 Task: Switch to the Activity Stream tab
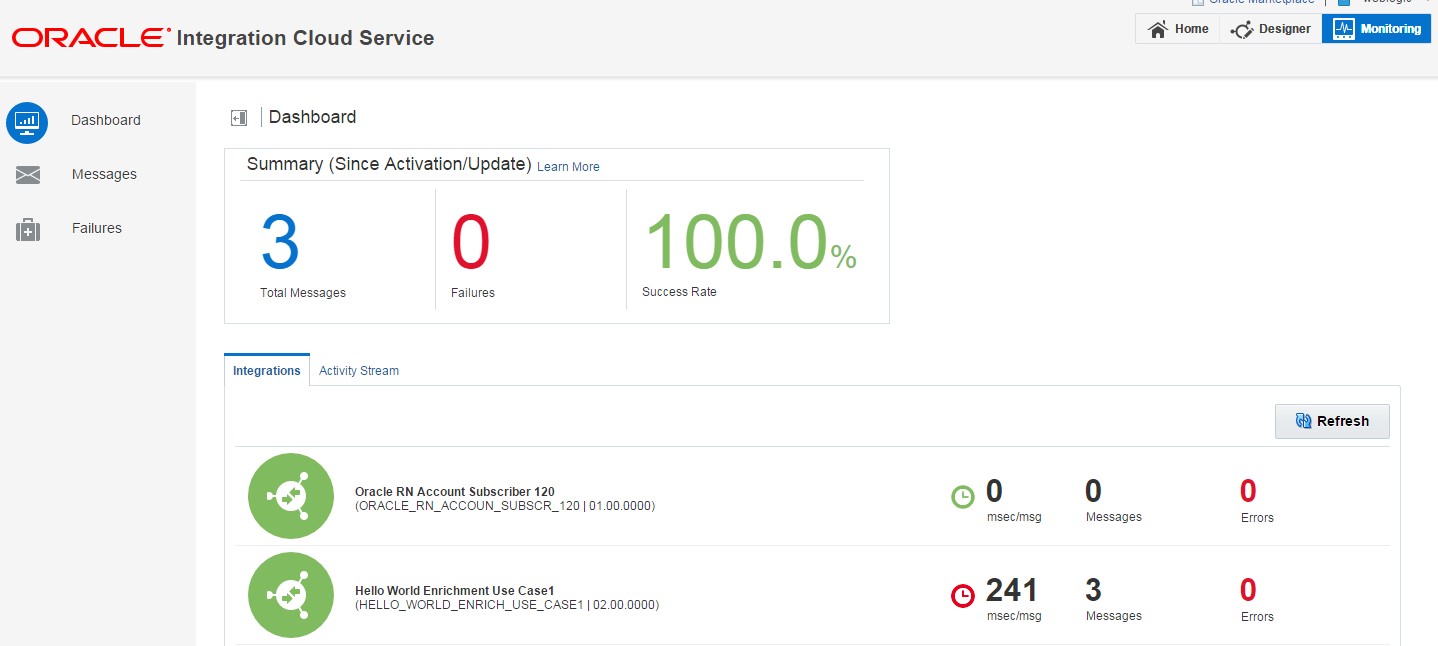tap(359, 371)
